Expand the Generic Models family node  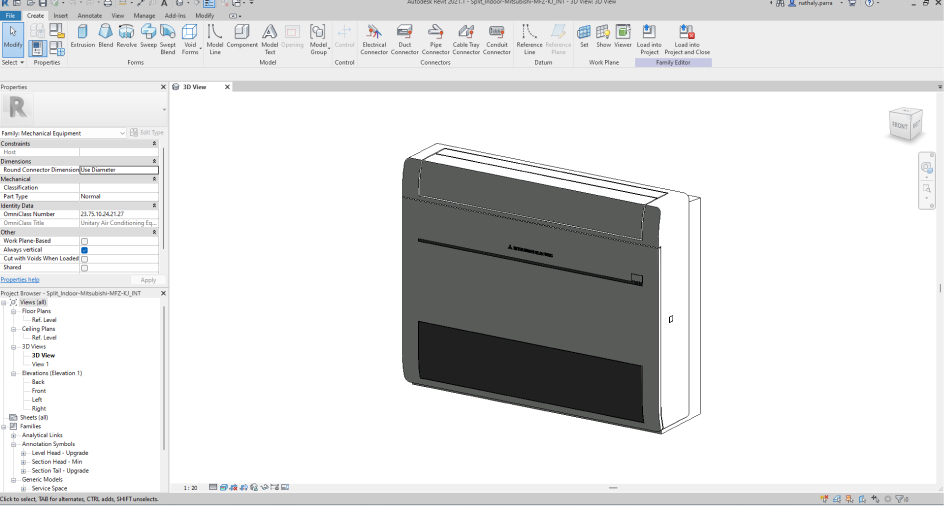point(14,479)
